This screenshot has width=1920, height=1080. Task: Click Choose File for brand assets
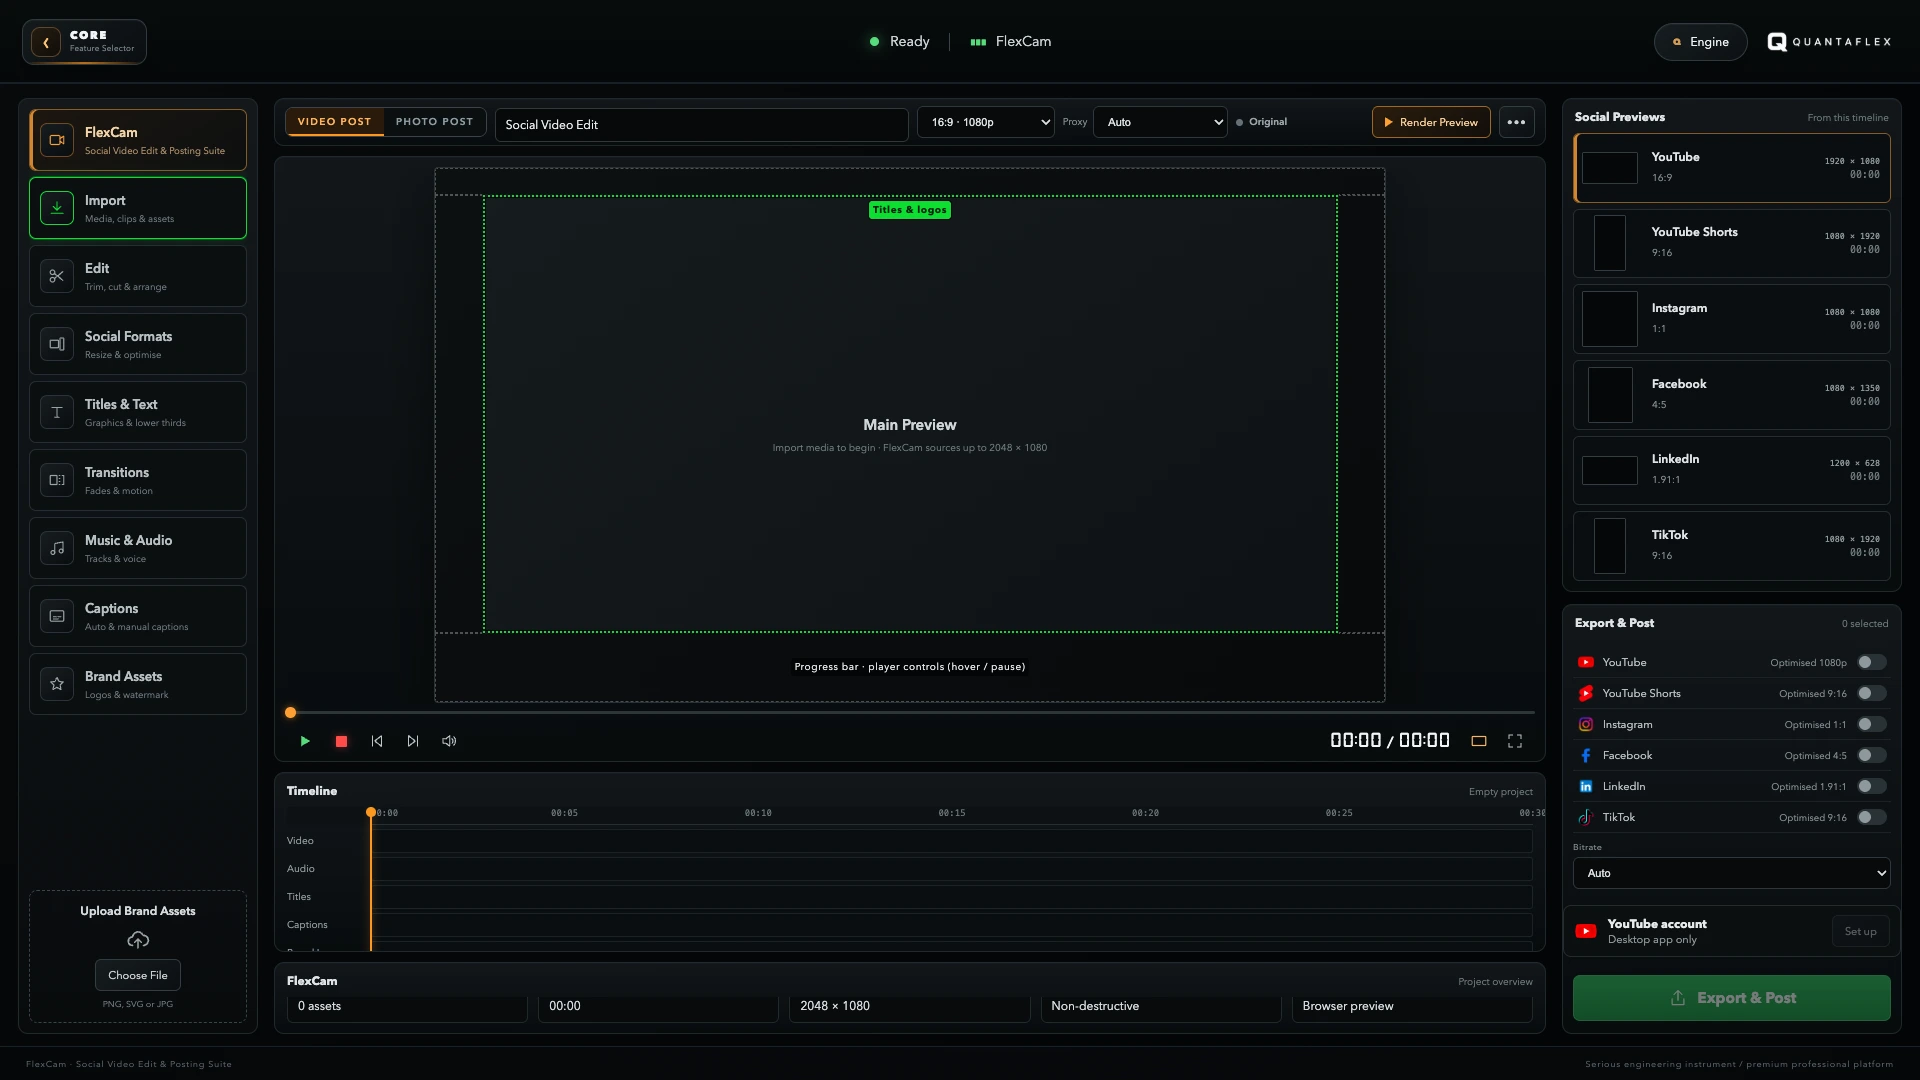(138, 975)
